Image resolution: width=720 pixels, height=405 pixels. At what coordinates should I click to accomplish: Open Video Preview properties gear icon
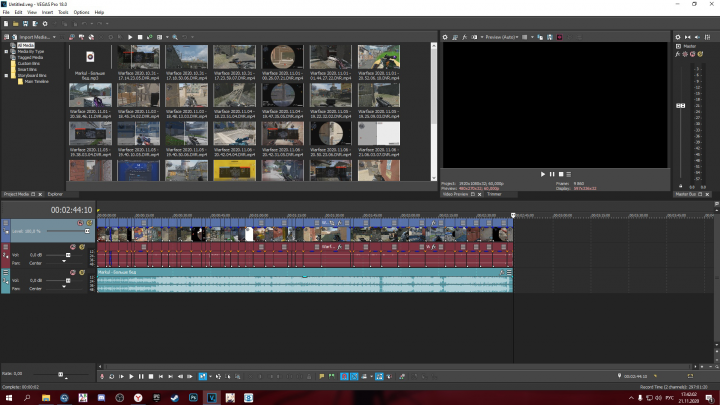click(445, 37)
